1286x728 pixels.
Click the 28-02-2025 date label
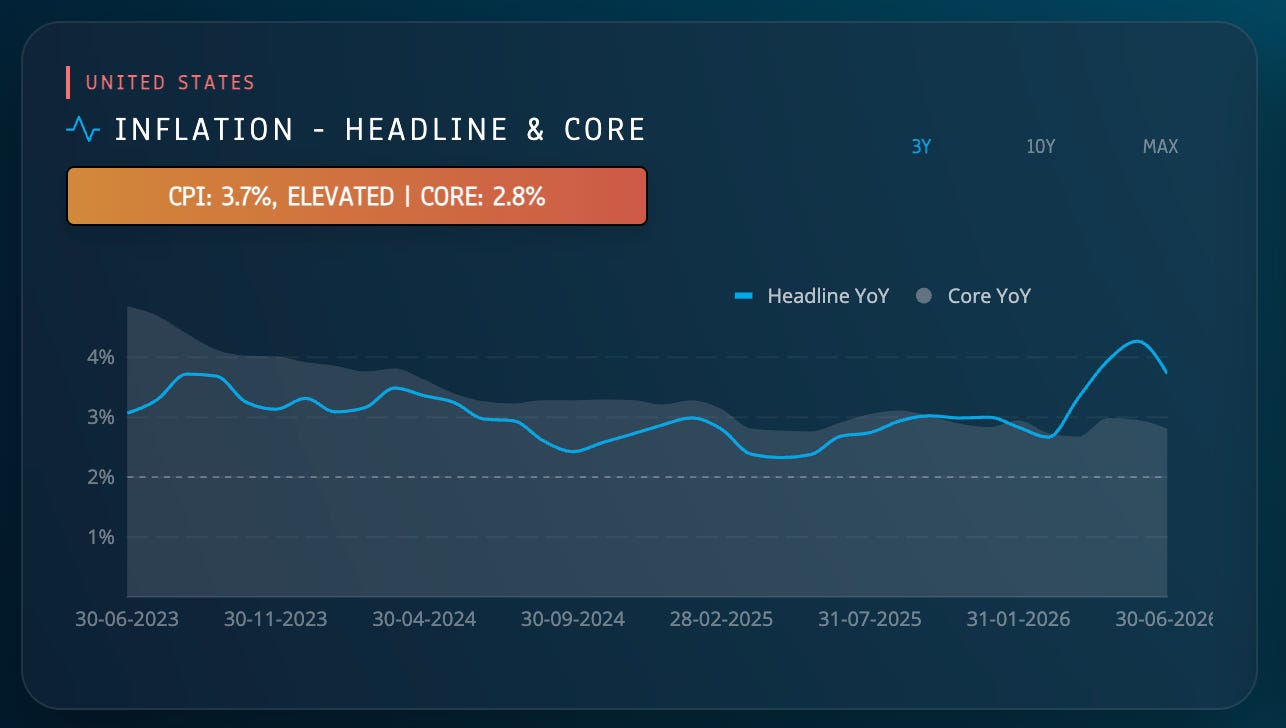[721, 619]
